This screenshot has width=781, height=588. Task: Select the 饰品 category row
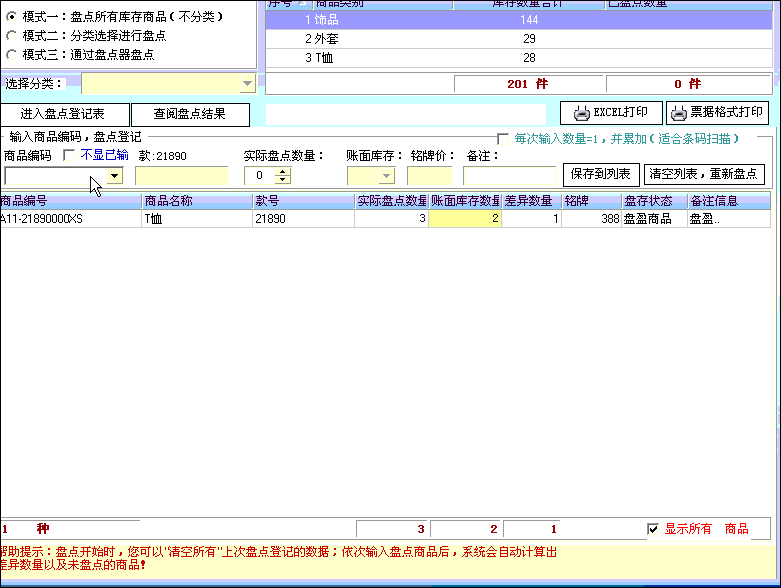point(519,20)
